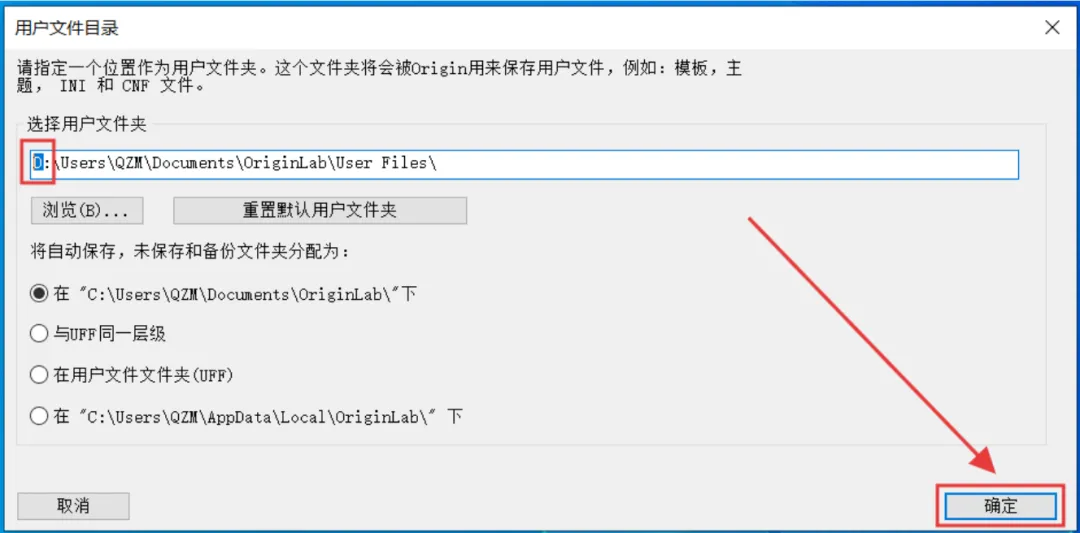Open folder browser via 浏览(B)...

click(x=87, y=211)
